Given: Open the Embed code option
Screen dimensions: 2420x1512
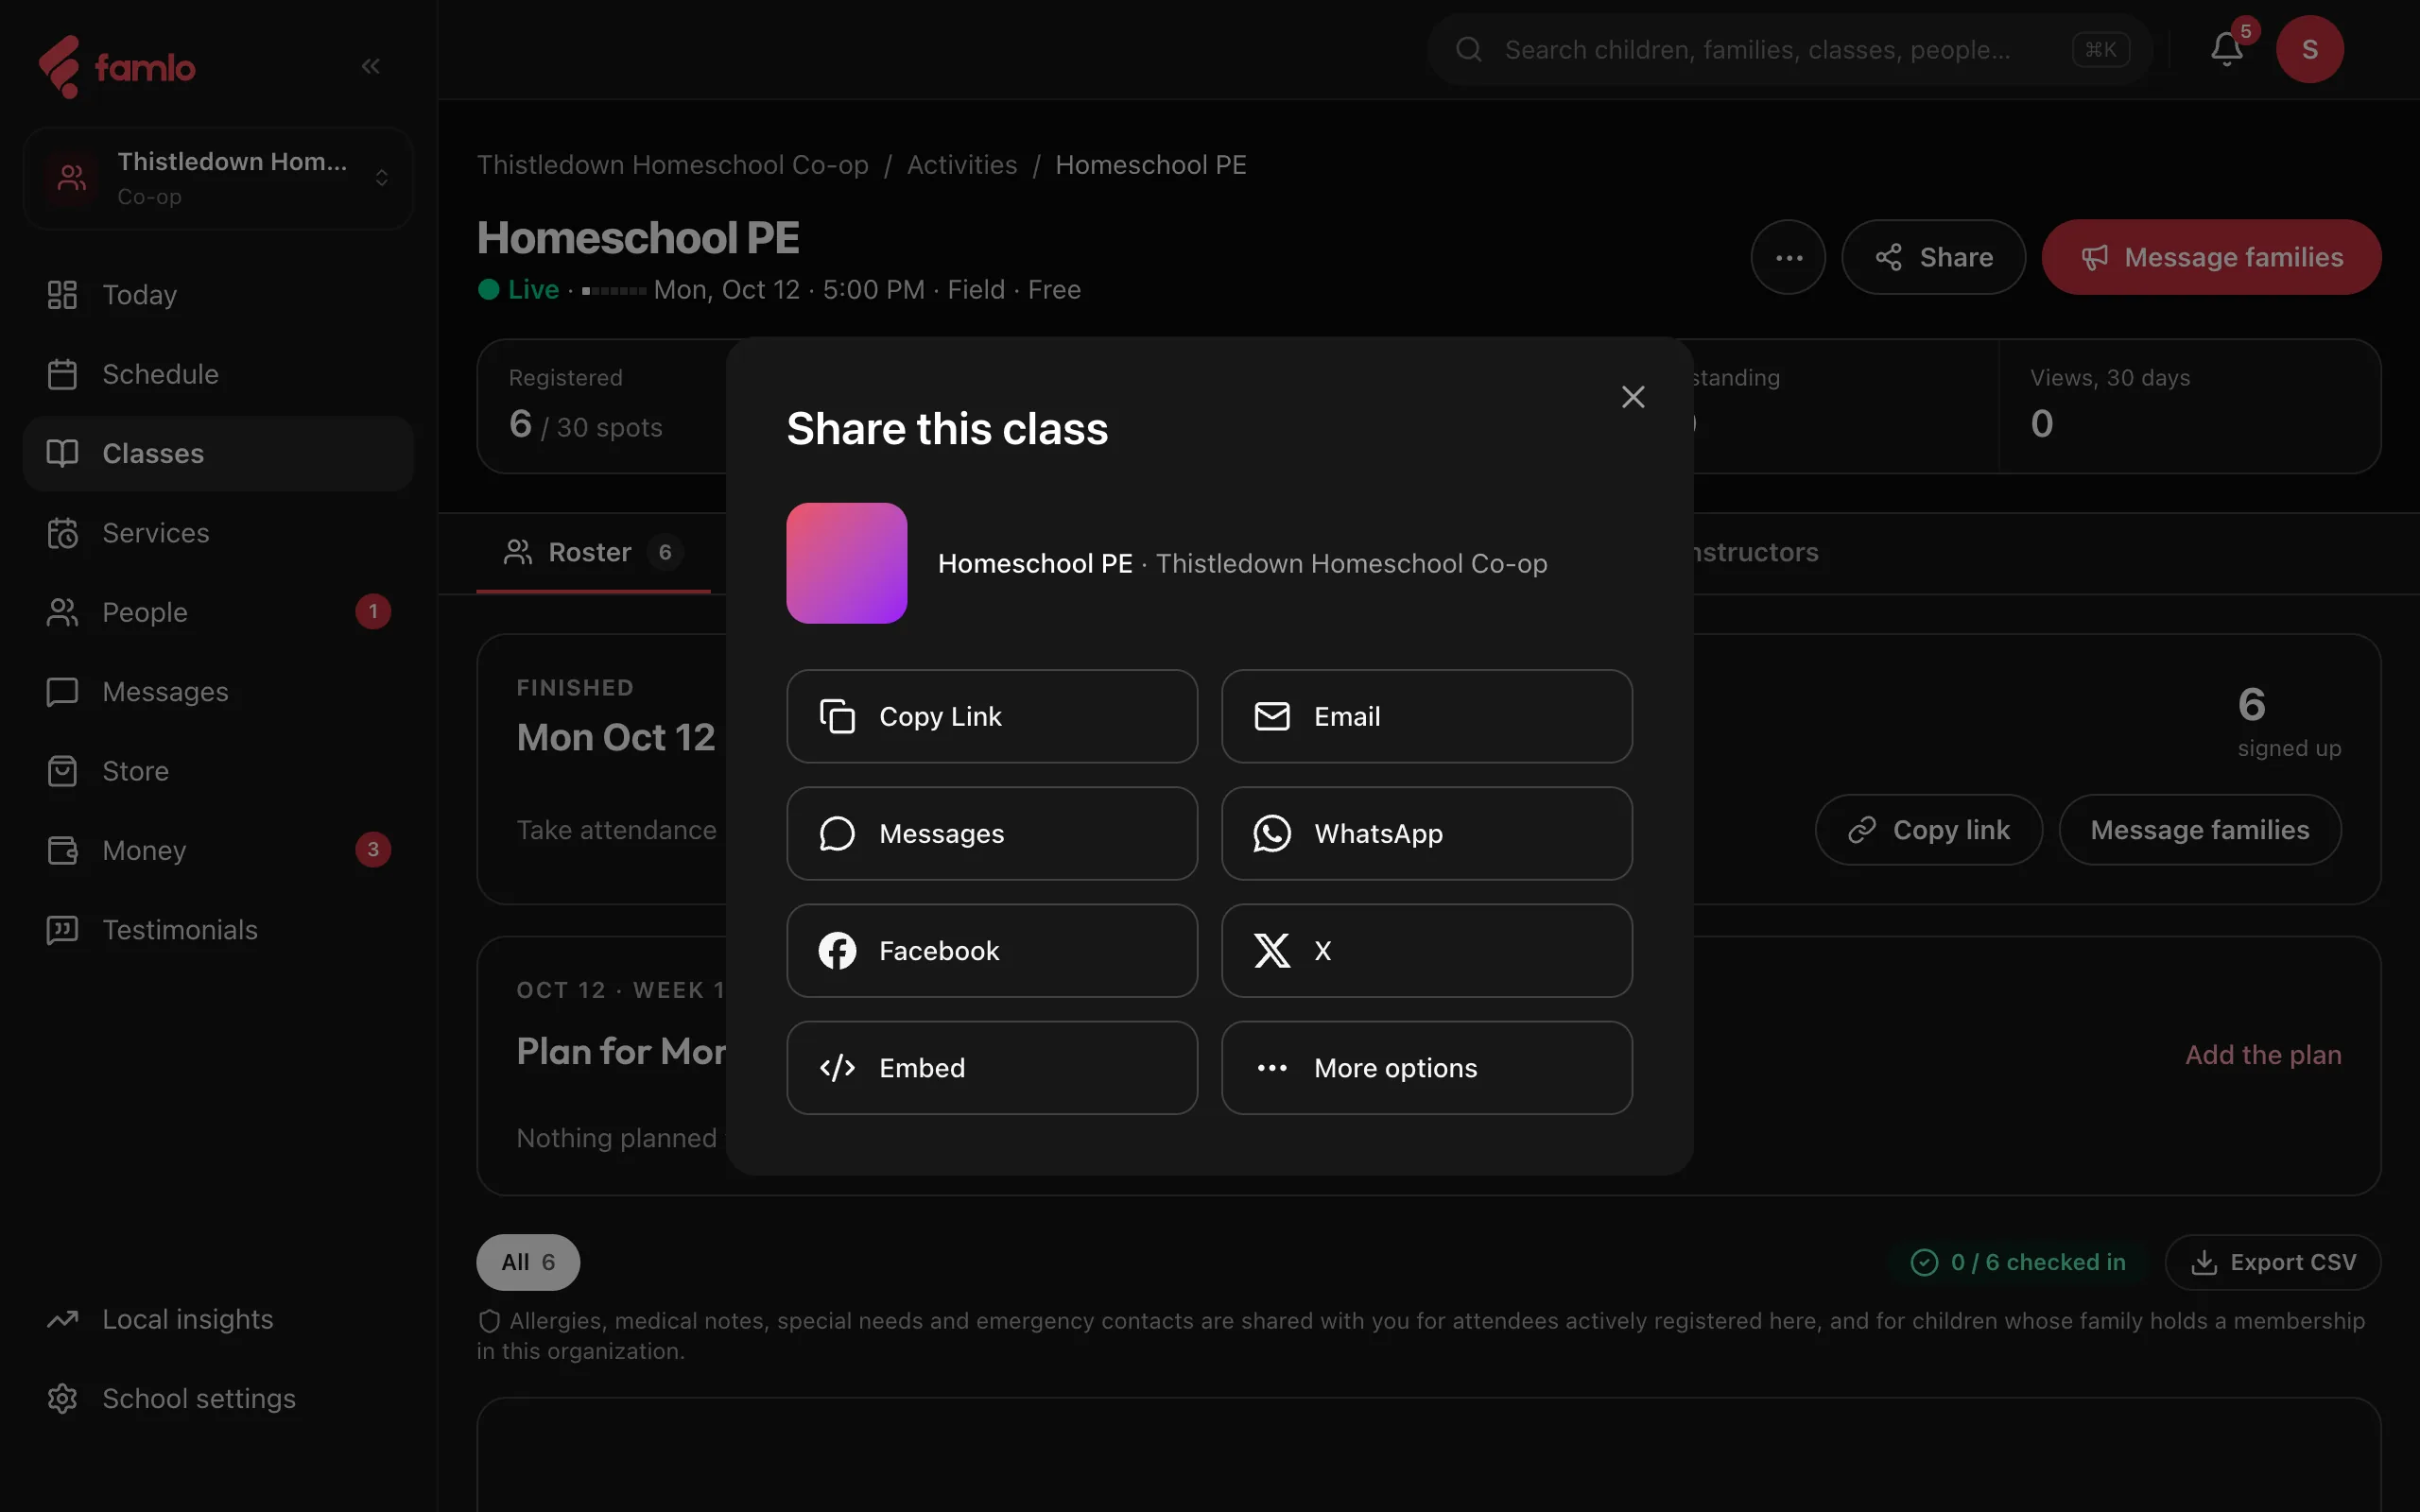Looking at the screenshot, I should click(x=992, y=1067).
